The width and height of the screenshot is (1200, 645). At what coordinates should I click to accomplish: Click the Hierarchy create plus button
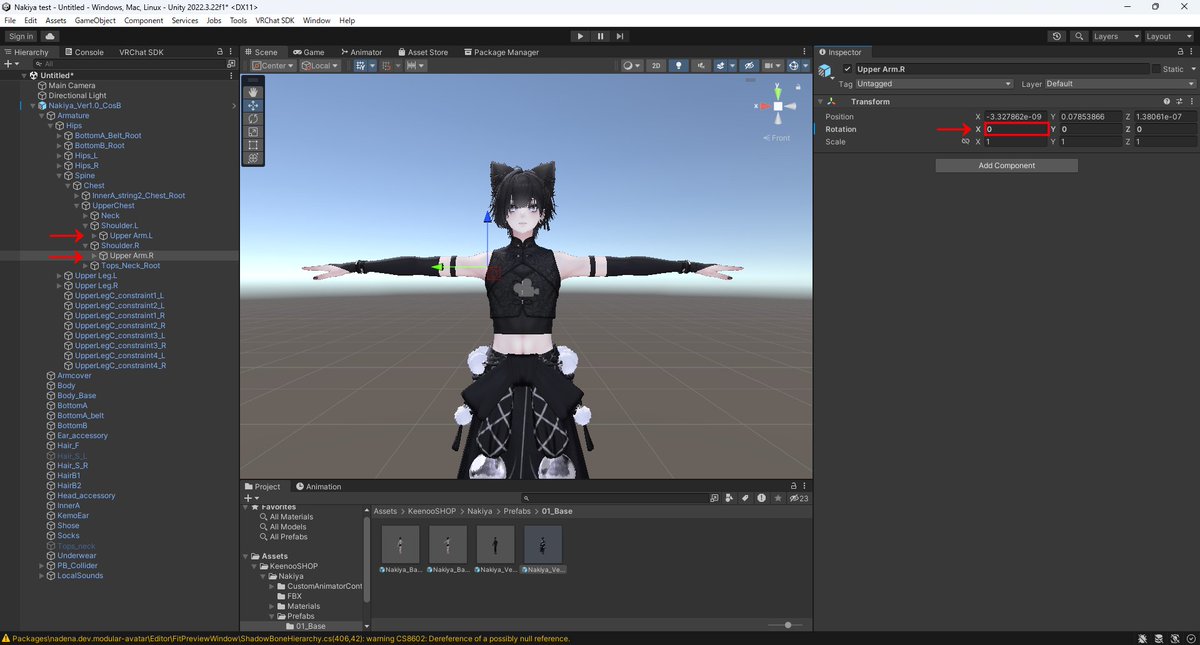[10, 63]
